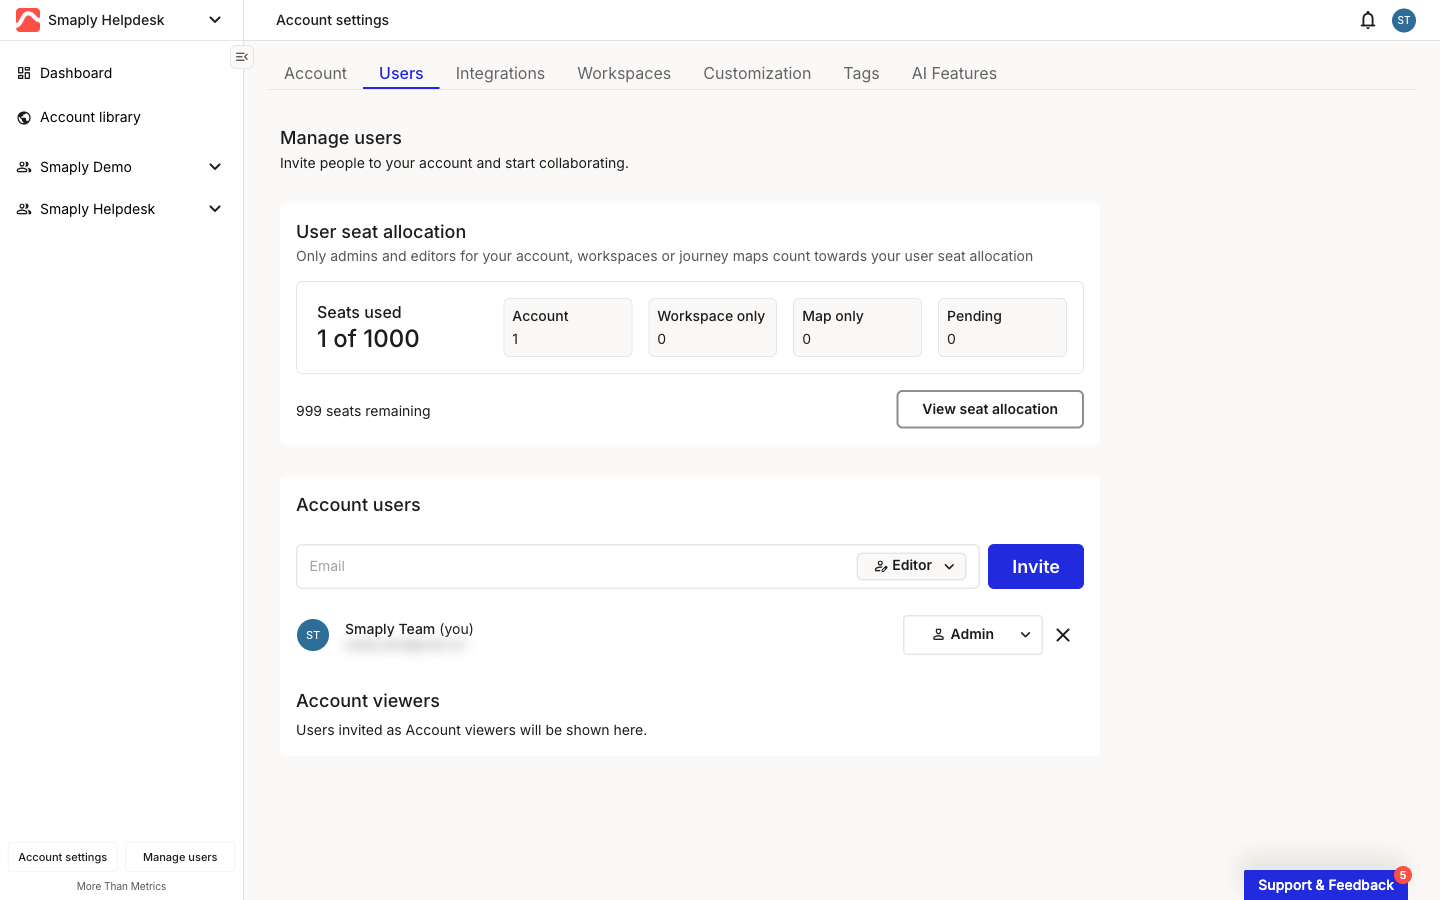The image size is (1440, 900).
Task: Open the Integrations tab
Action: click(x=500, y=73)
